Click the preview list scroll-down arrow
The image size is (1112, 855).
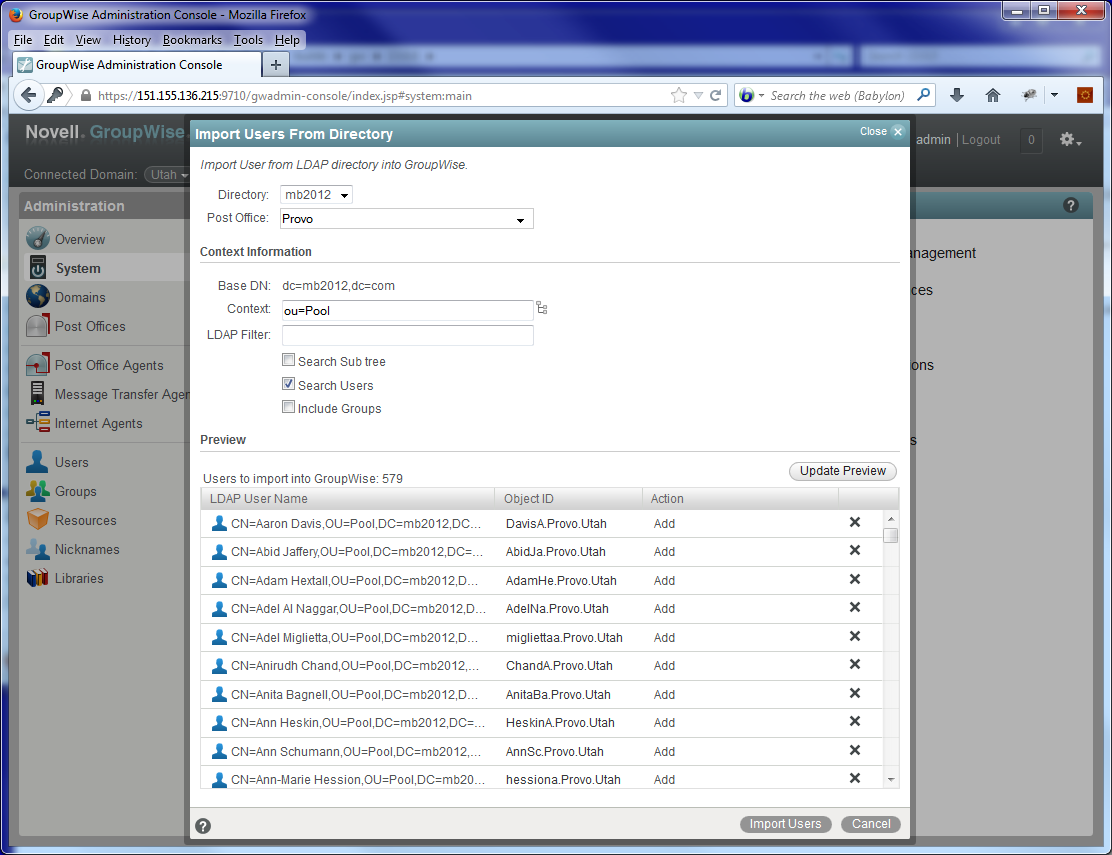point(891,779)
